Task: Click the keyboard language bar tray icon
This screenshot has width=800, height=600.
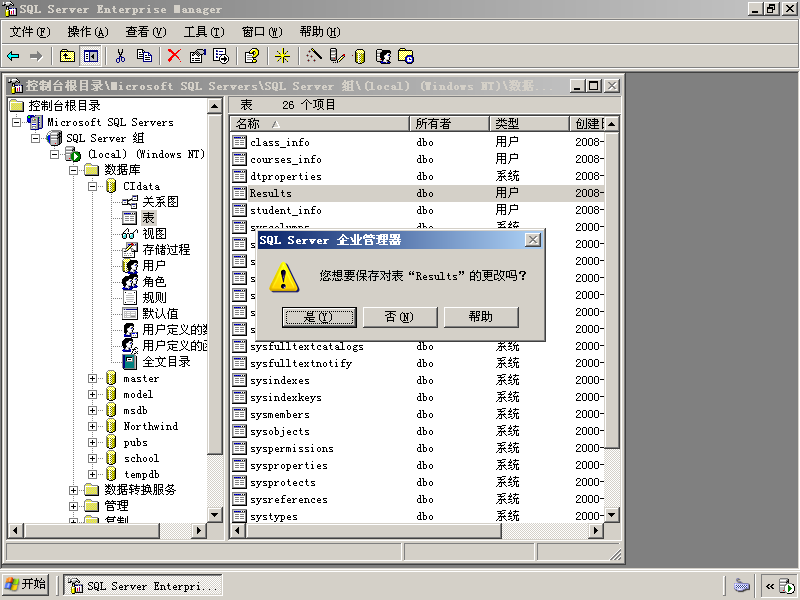Action: coord(741,585)
